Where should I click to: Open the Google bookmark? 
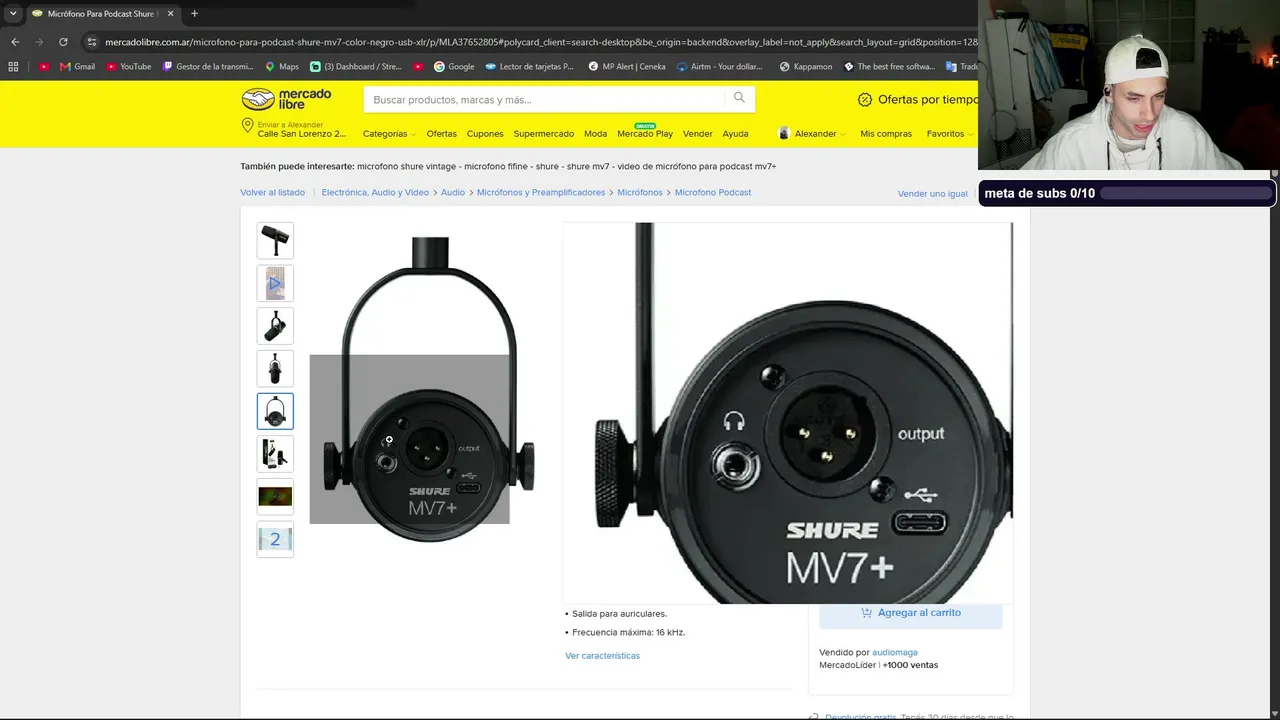coord(454,67)
